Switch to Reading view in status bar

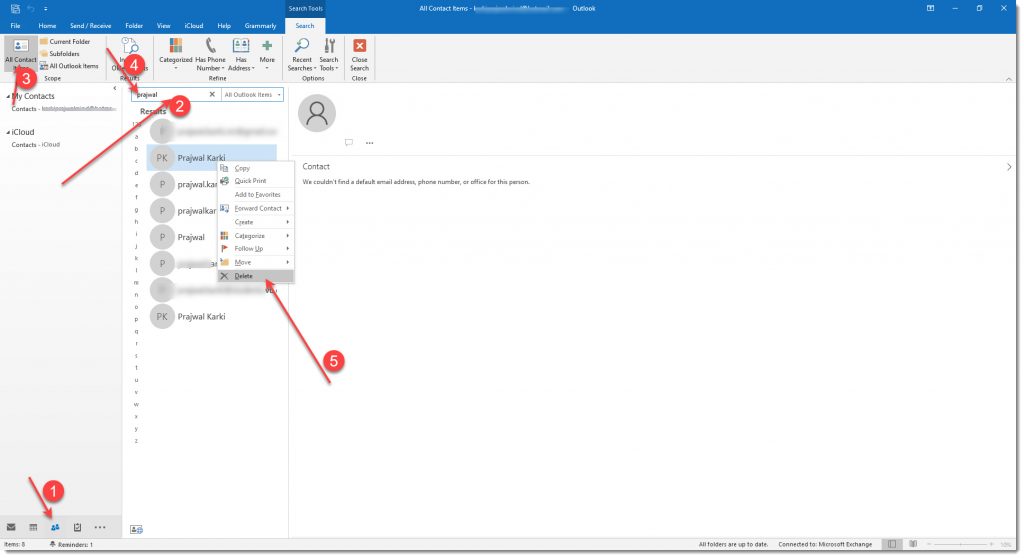pyautogui.click(x=913, y=544)
